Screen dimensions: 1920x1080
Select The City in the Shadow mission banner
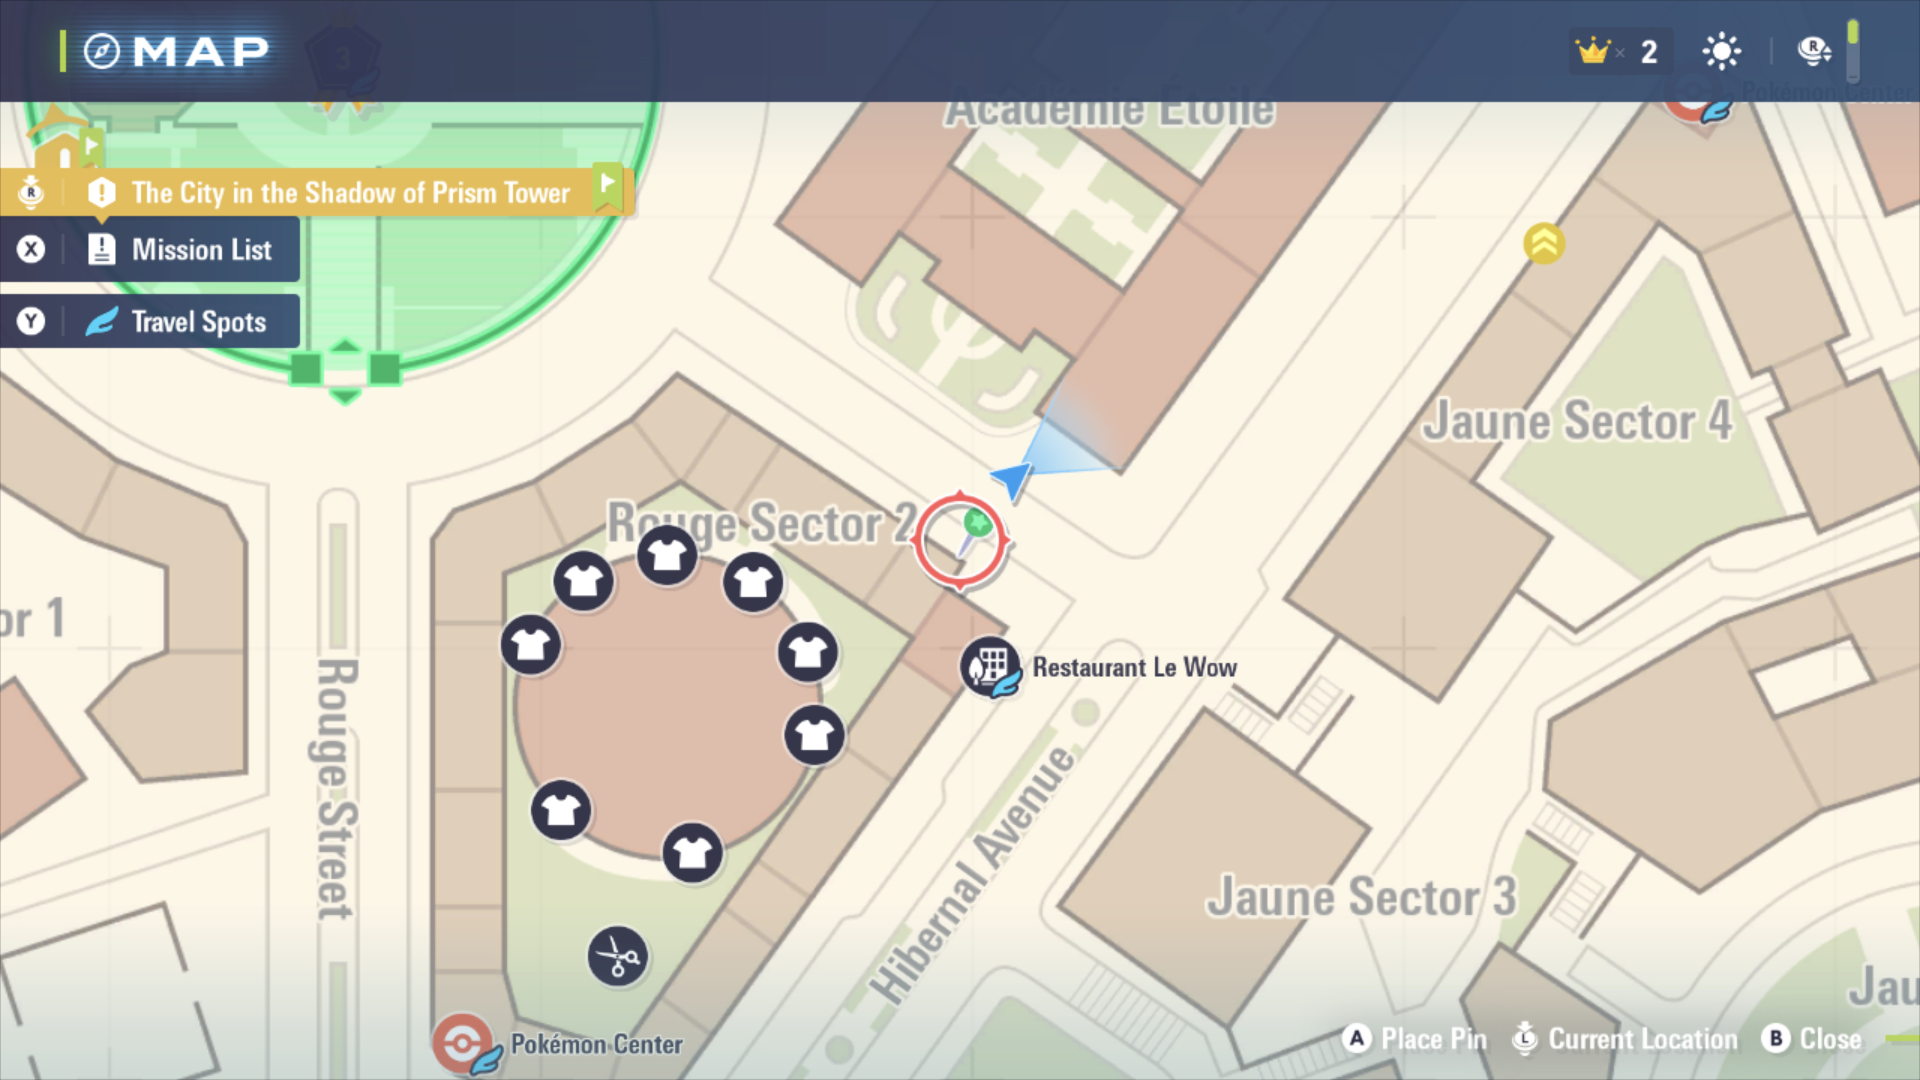(x=315, y=192)
